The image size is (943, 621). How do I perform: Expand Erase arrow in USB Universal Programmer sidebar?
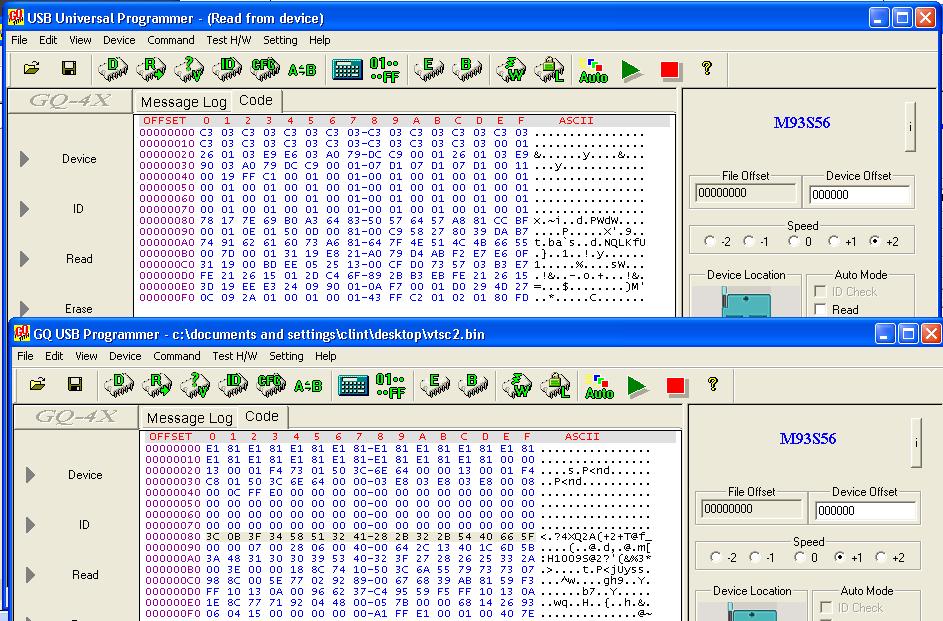pos(25,308)
